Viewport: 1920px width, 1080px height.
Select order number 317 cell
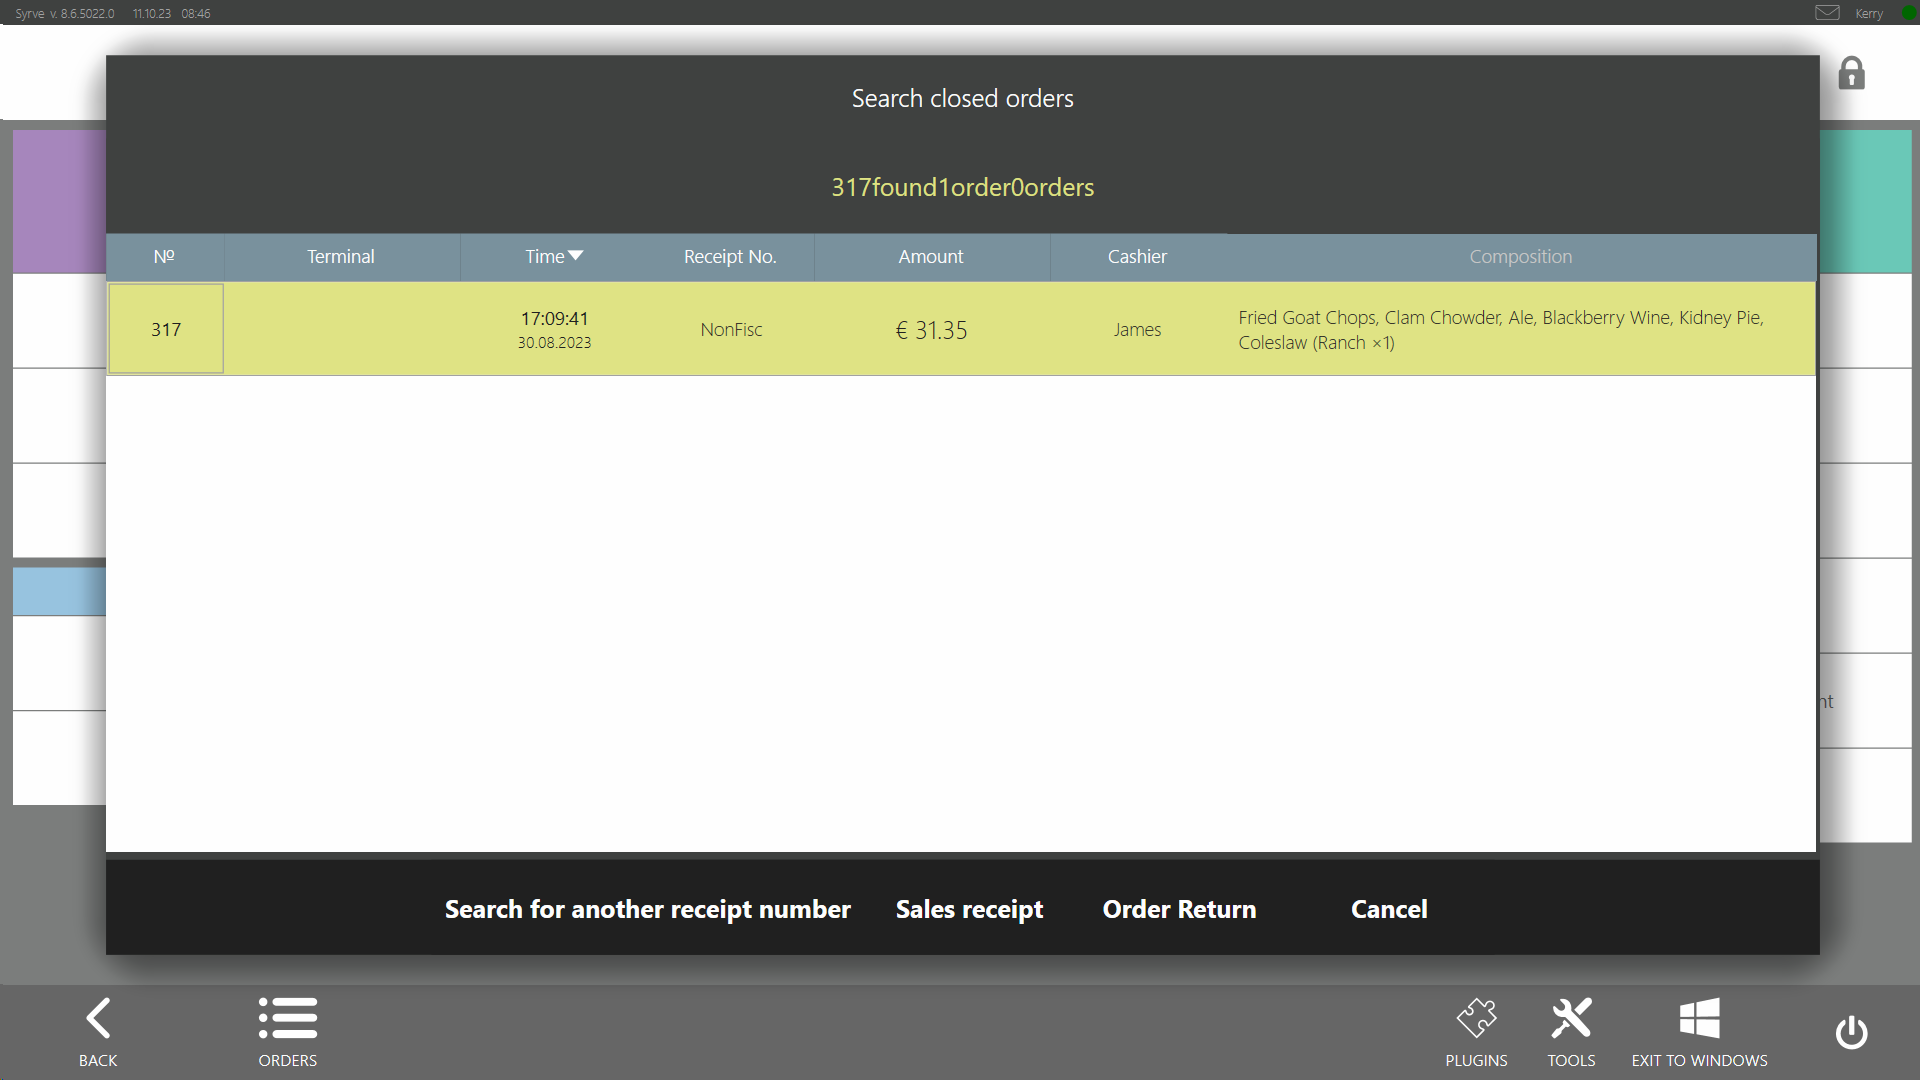166,329
